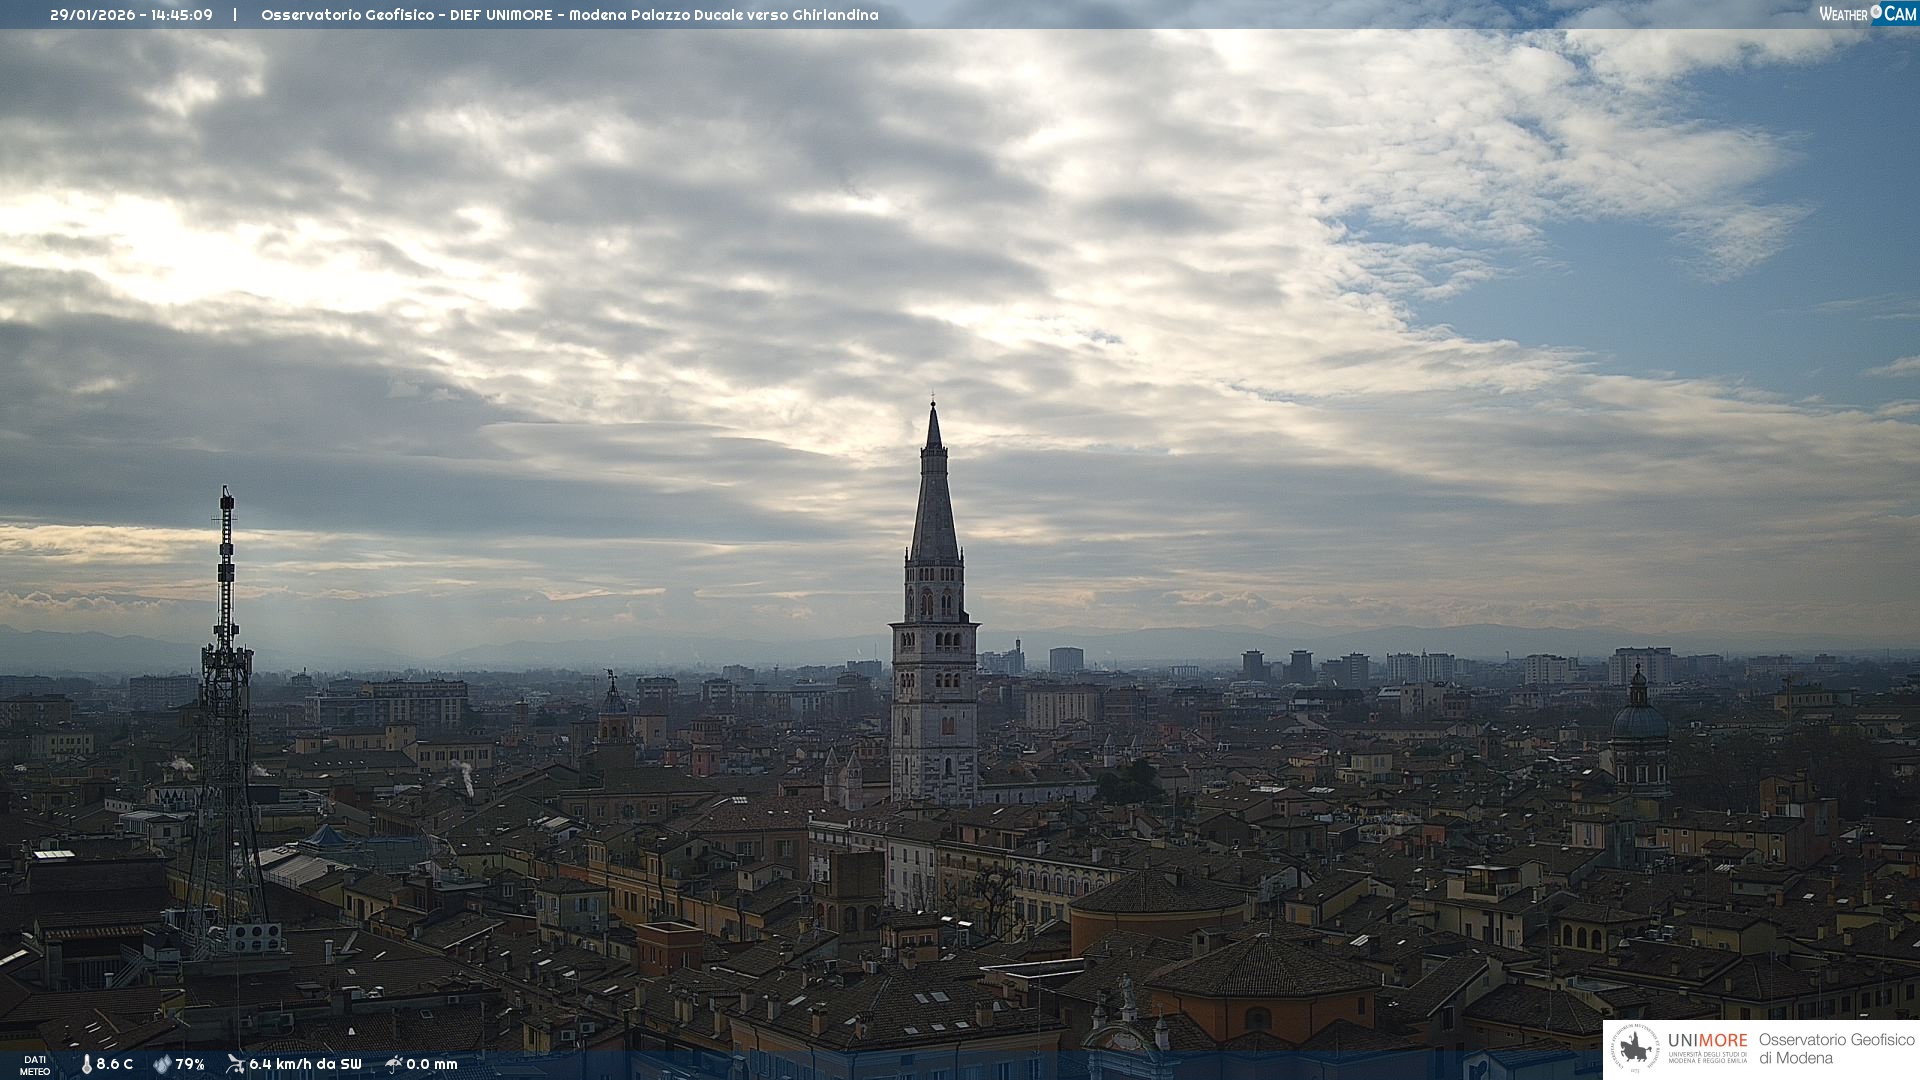Click the 79% humidity value
The height and width of the screenshot is (1080, 1920).
190,1064
